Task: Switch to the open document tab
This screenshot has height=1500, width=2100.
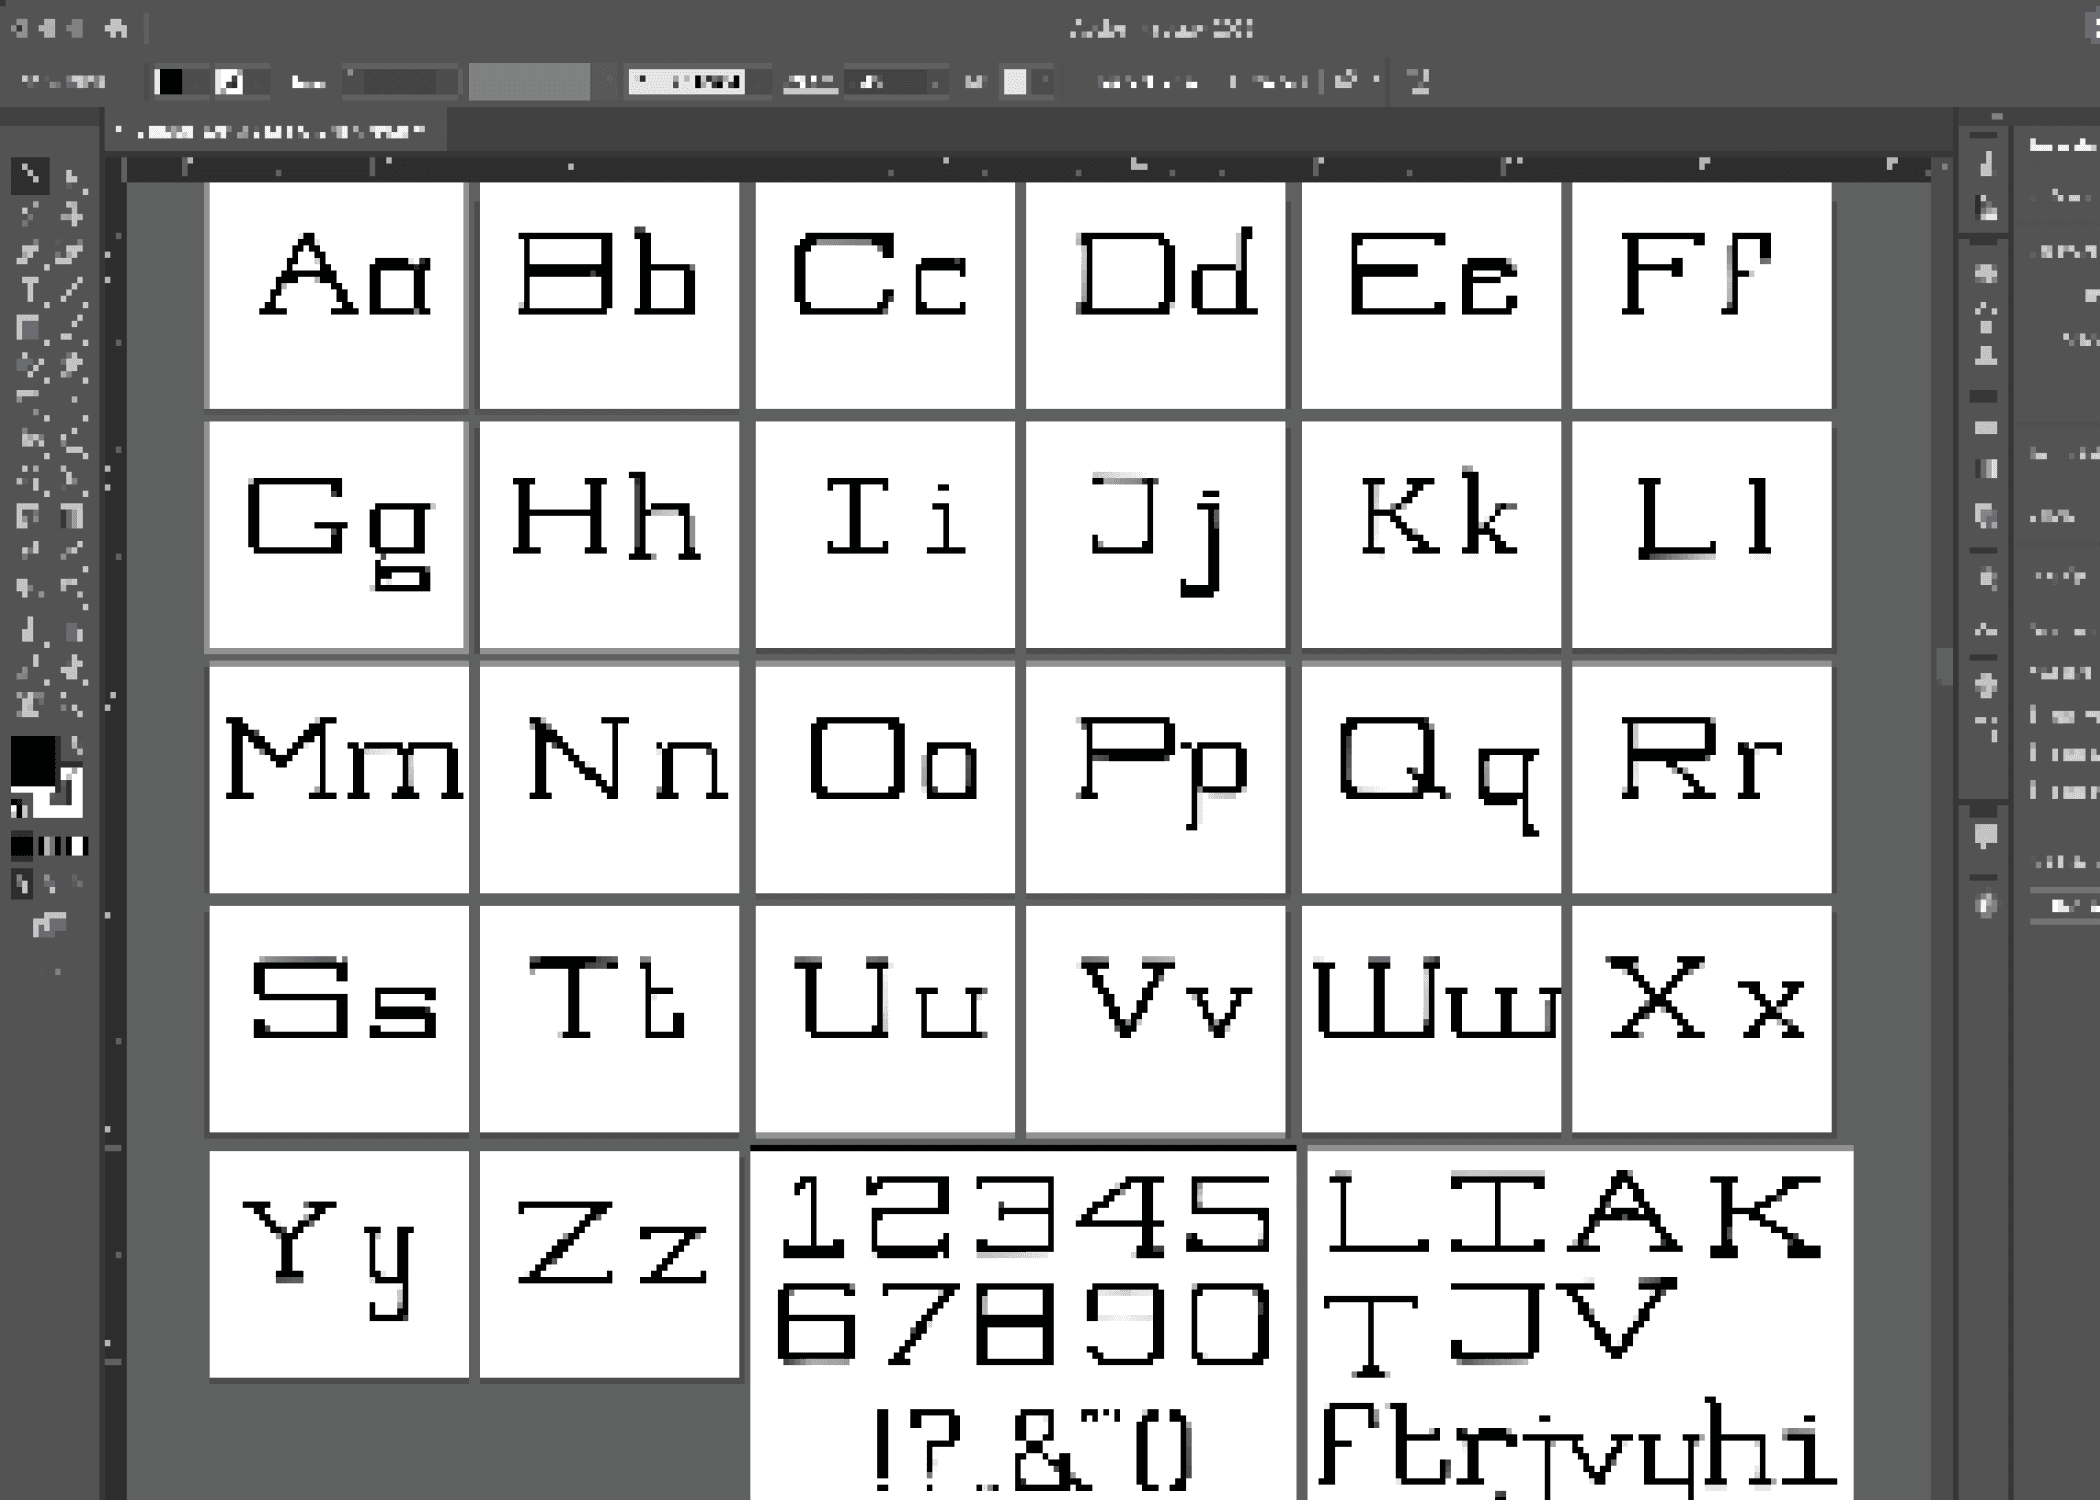Action: [x=282, y=131]
